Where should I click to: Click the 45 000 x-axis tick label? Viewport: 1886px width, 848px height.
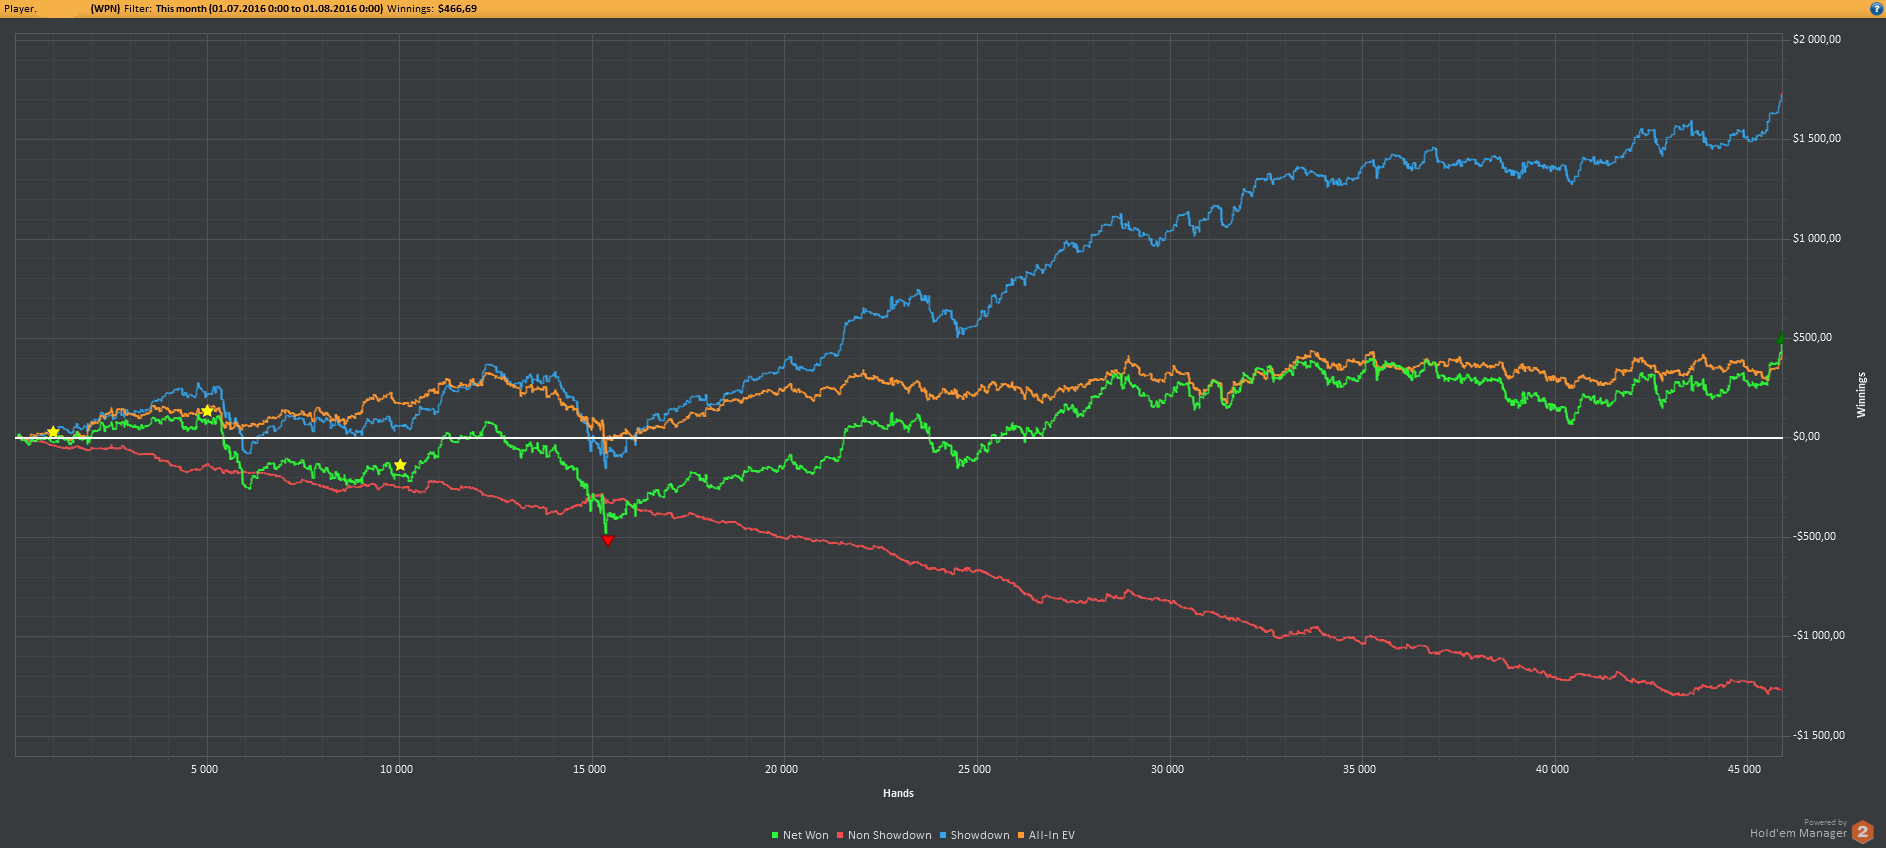1744,769
